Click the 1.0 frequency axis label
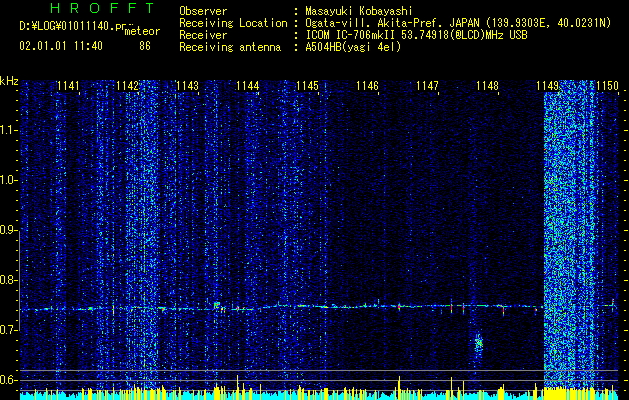Screen dimensions: 629x400 pos(9,181)
